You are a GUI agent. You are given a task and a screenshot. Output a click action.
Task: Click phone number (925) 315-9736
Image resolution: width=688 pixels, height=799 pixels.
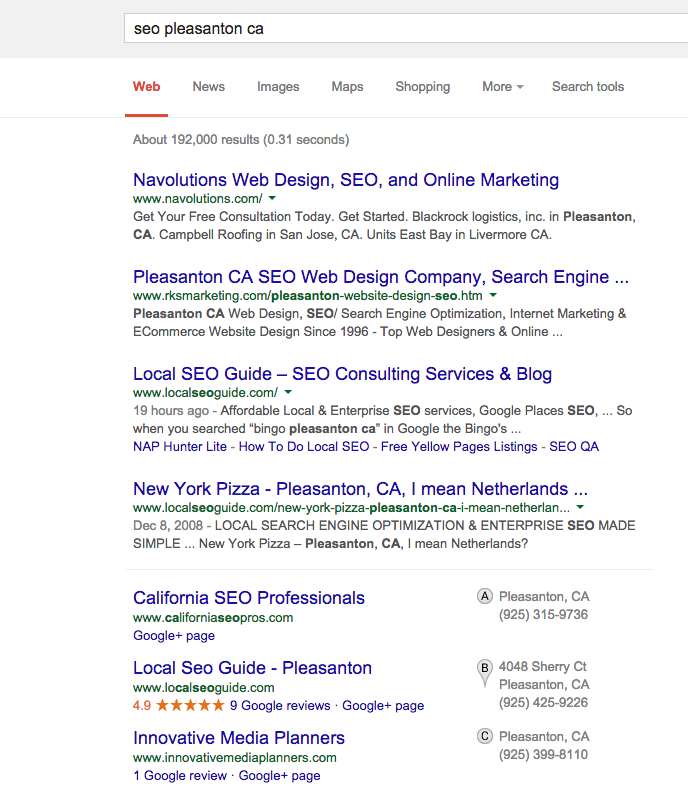tap(543, 615)
